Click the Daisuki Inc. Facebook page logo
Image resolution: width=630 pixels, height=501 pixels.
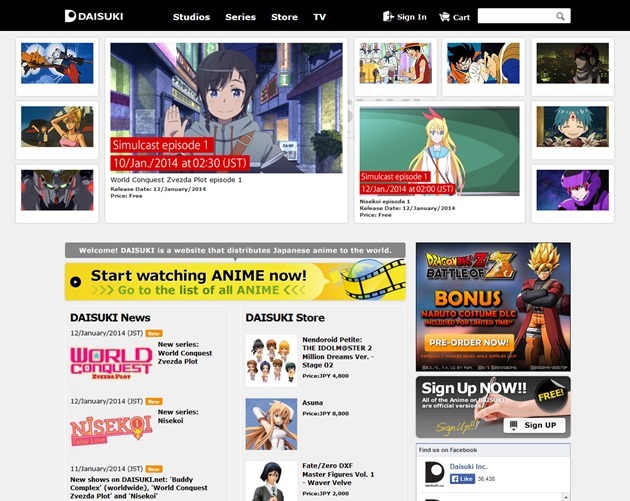pos(435,474)
